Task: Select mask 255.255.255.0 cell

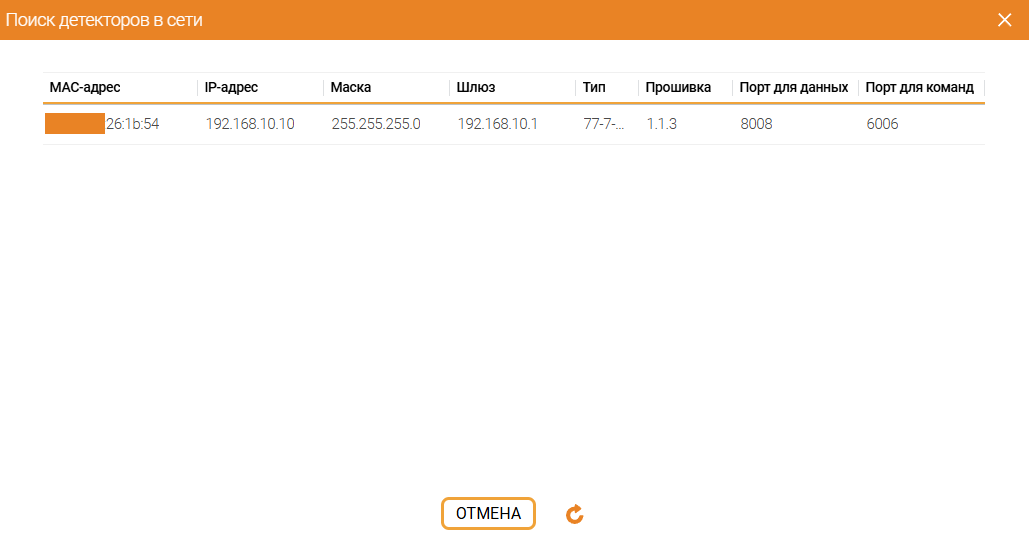Action: 376,124
